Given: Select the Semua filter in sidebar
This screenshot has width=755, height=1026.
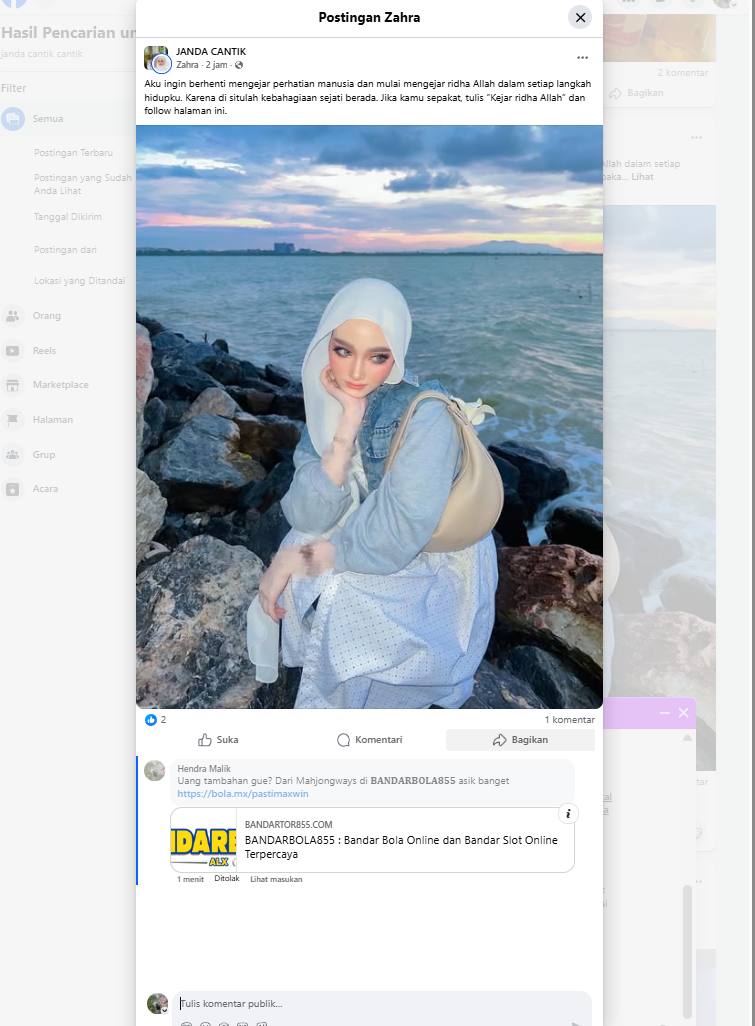Looking at the screenshot, I should click(x=68, y=118).
